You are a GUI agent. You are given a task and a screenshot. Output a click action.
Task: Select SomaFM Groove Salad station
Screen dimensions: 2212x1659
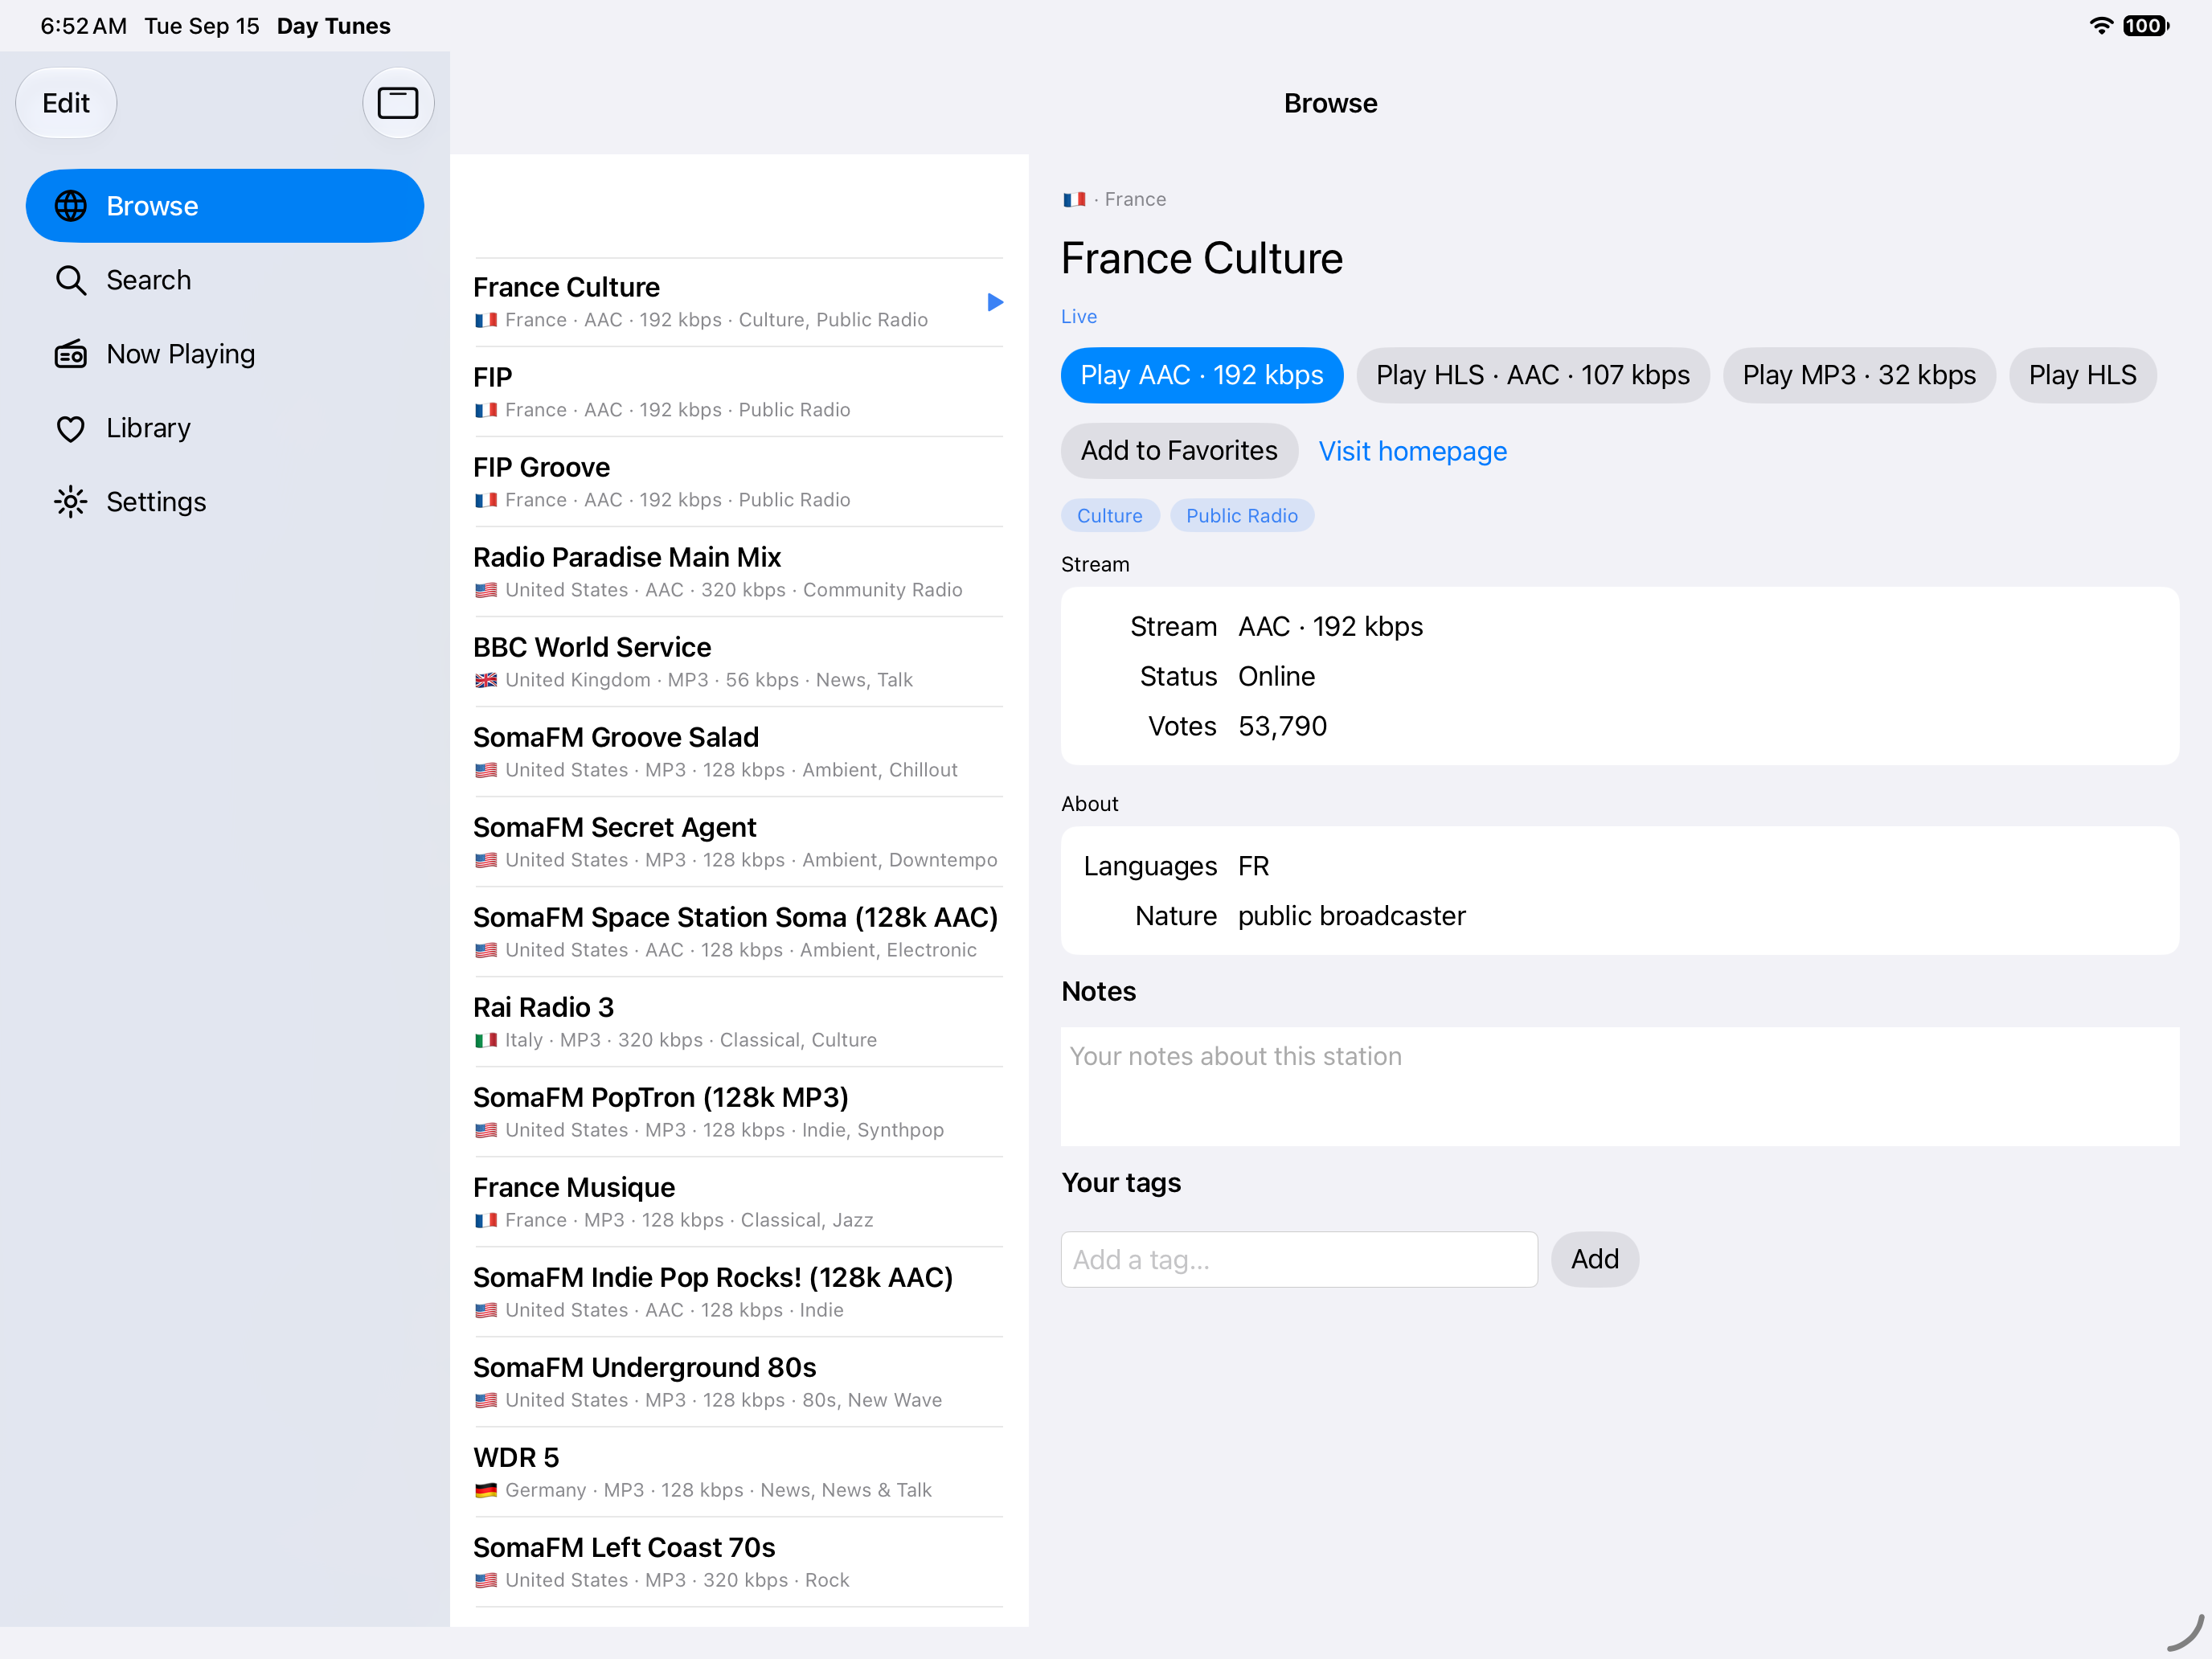click(738, 752)
